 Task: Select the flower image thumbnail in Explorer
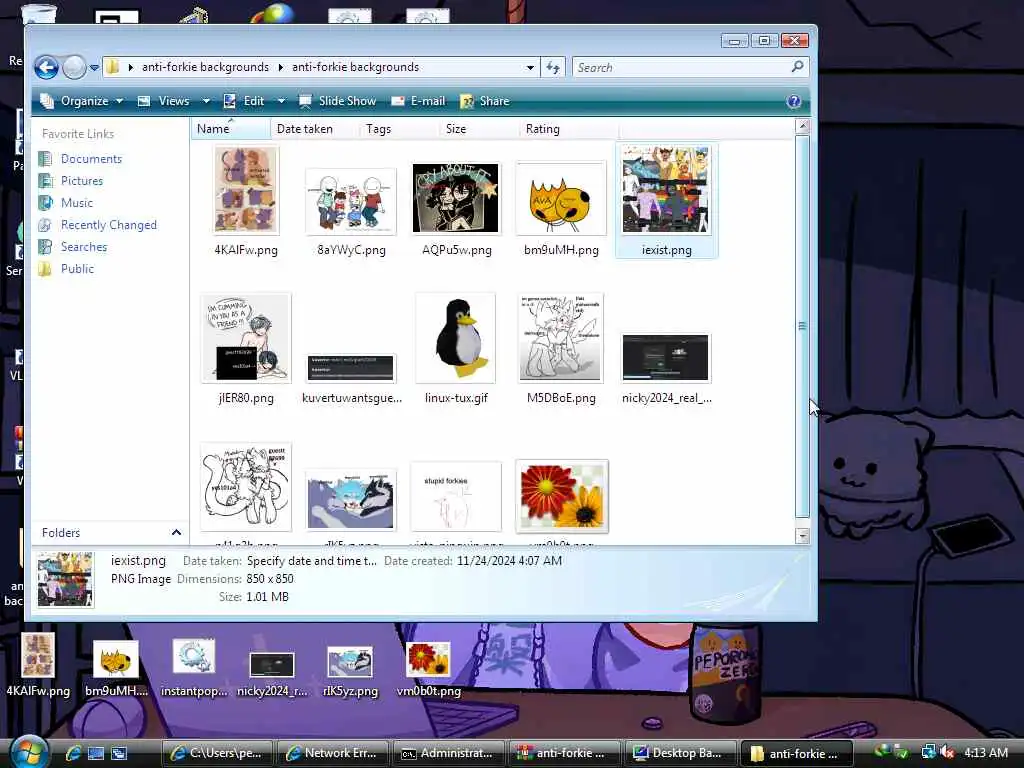click(x=562, y=496)
